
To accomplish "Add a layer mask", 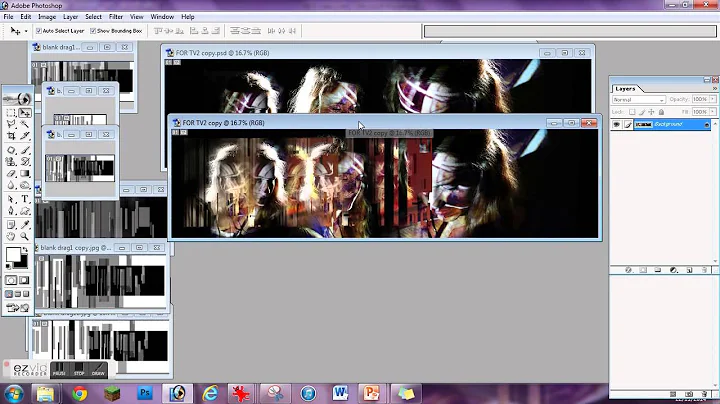I will point(643,270).
